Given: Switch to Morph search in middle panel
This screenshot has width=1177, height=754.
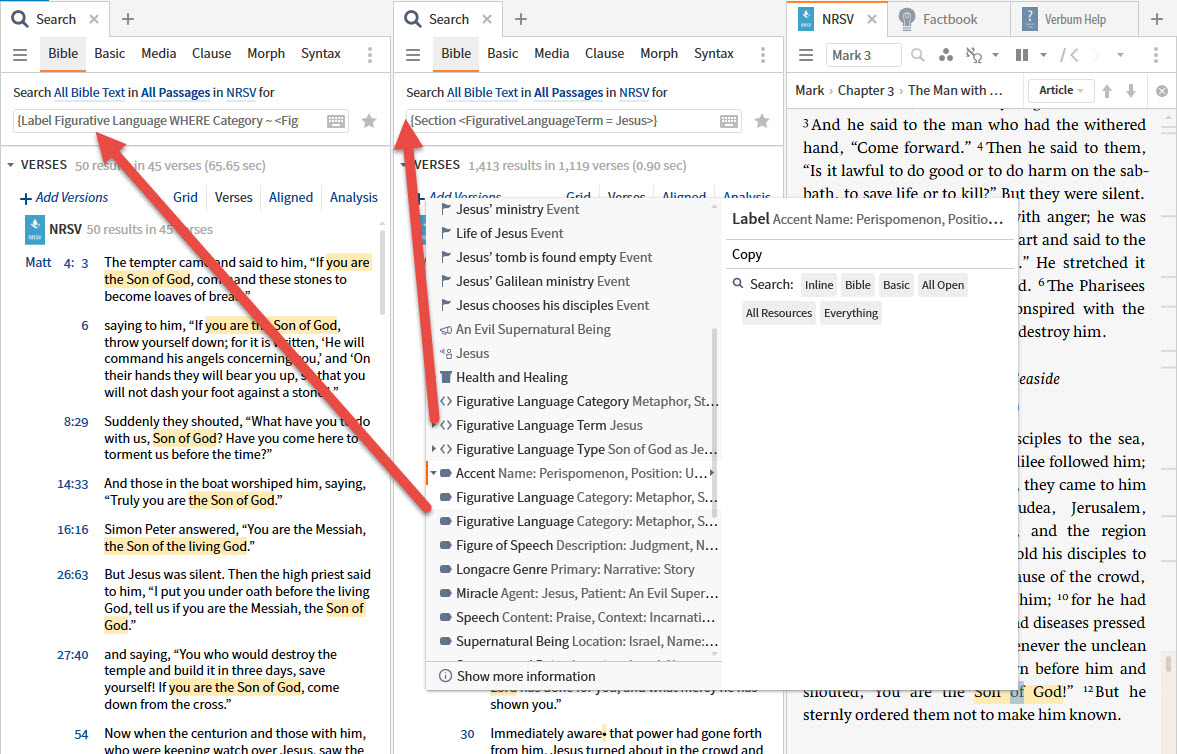Looking at the screenshot, I should pos(659,53).
